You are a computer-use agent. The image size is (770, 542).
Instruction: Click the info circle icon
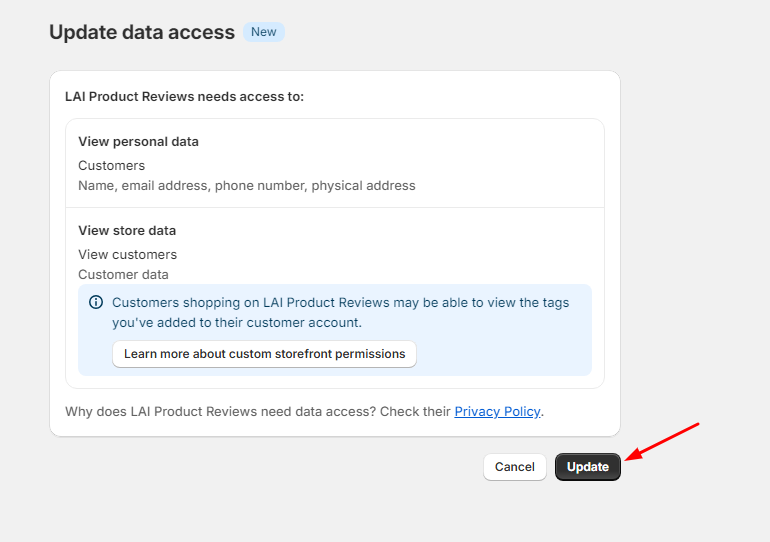pyautogui.click(x=96, y=302)
